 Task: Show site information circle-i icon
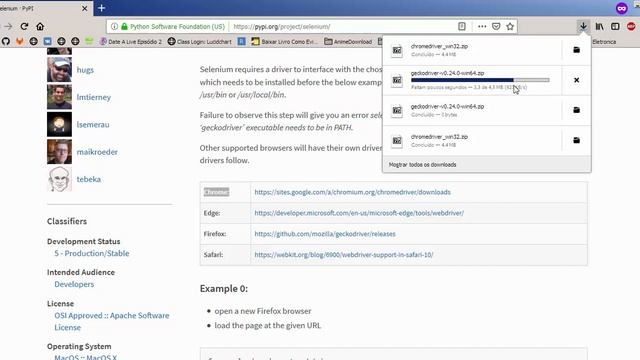tap(114, 27)
